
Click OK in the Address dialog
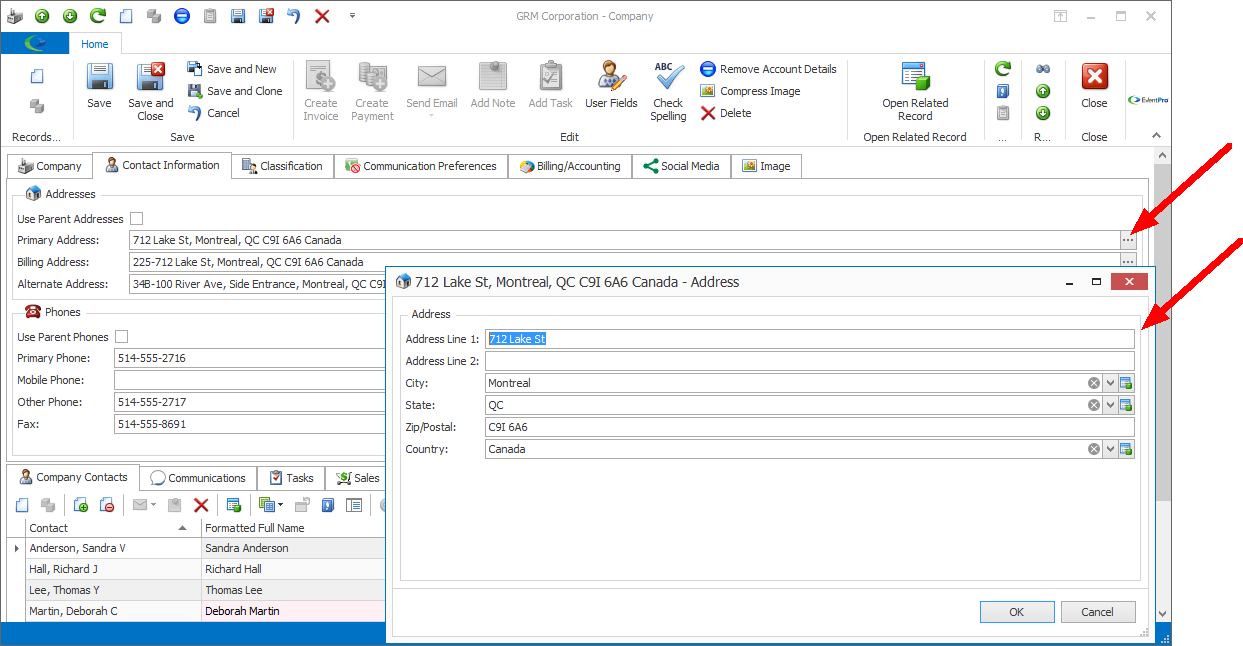pyautogui.click(x=1017, y=612)
